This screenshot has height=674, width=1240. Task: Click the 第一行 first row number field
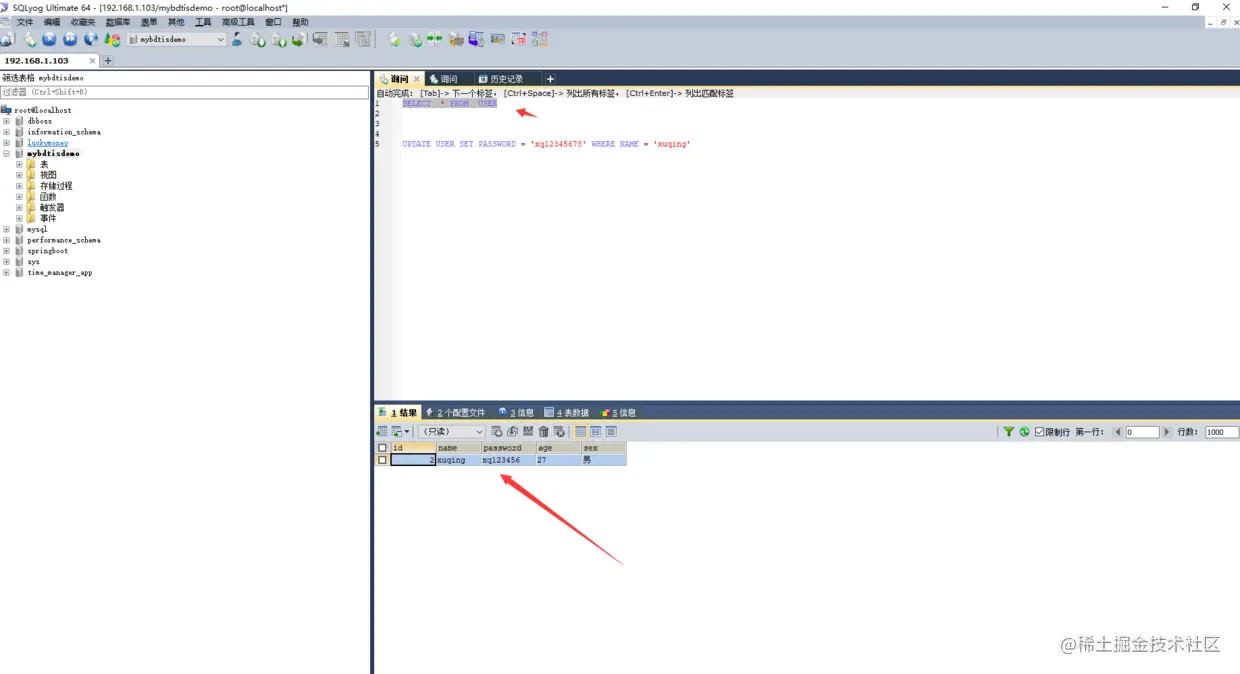click(1142, 432)
